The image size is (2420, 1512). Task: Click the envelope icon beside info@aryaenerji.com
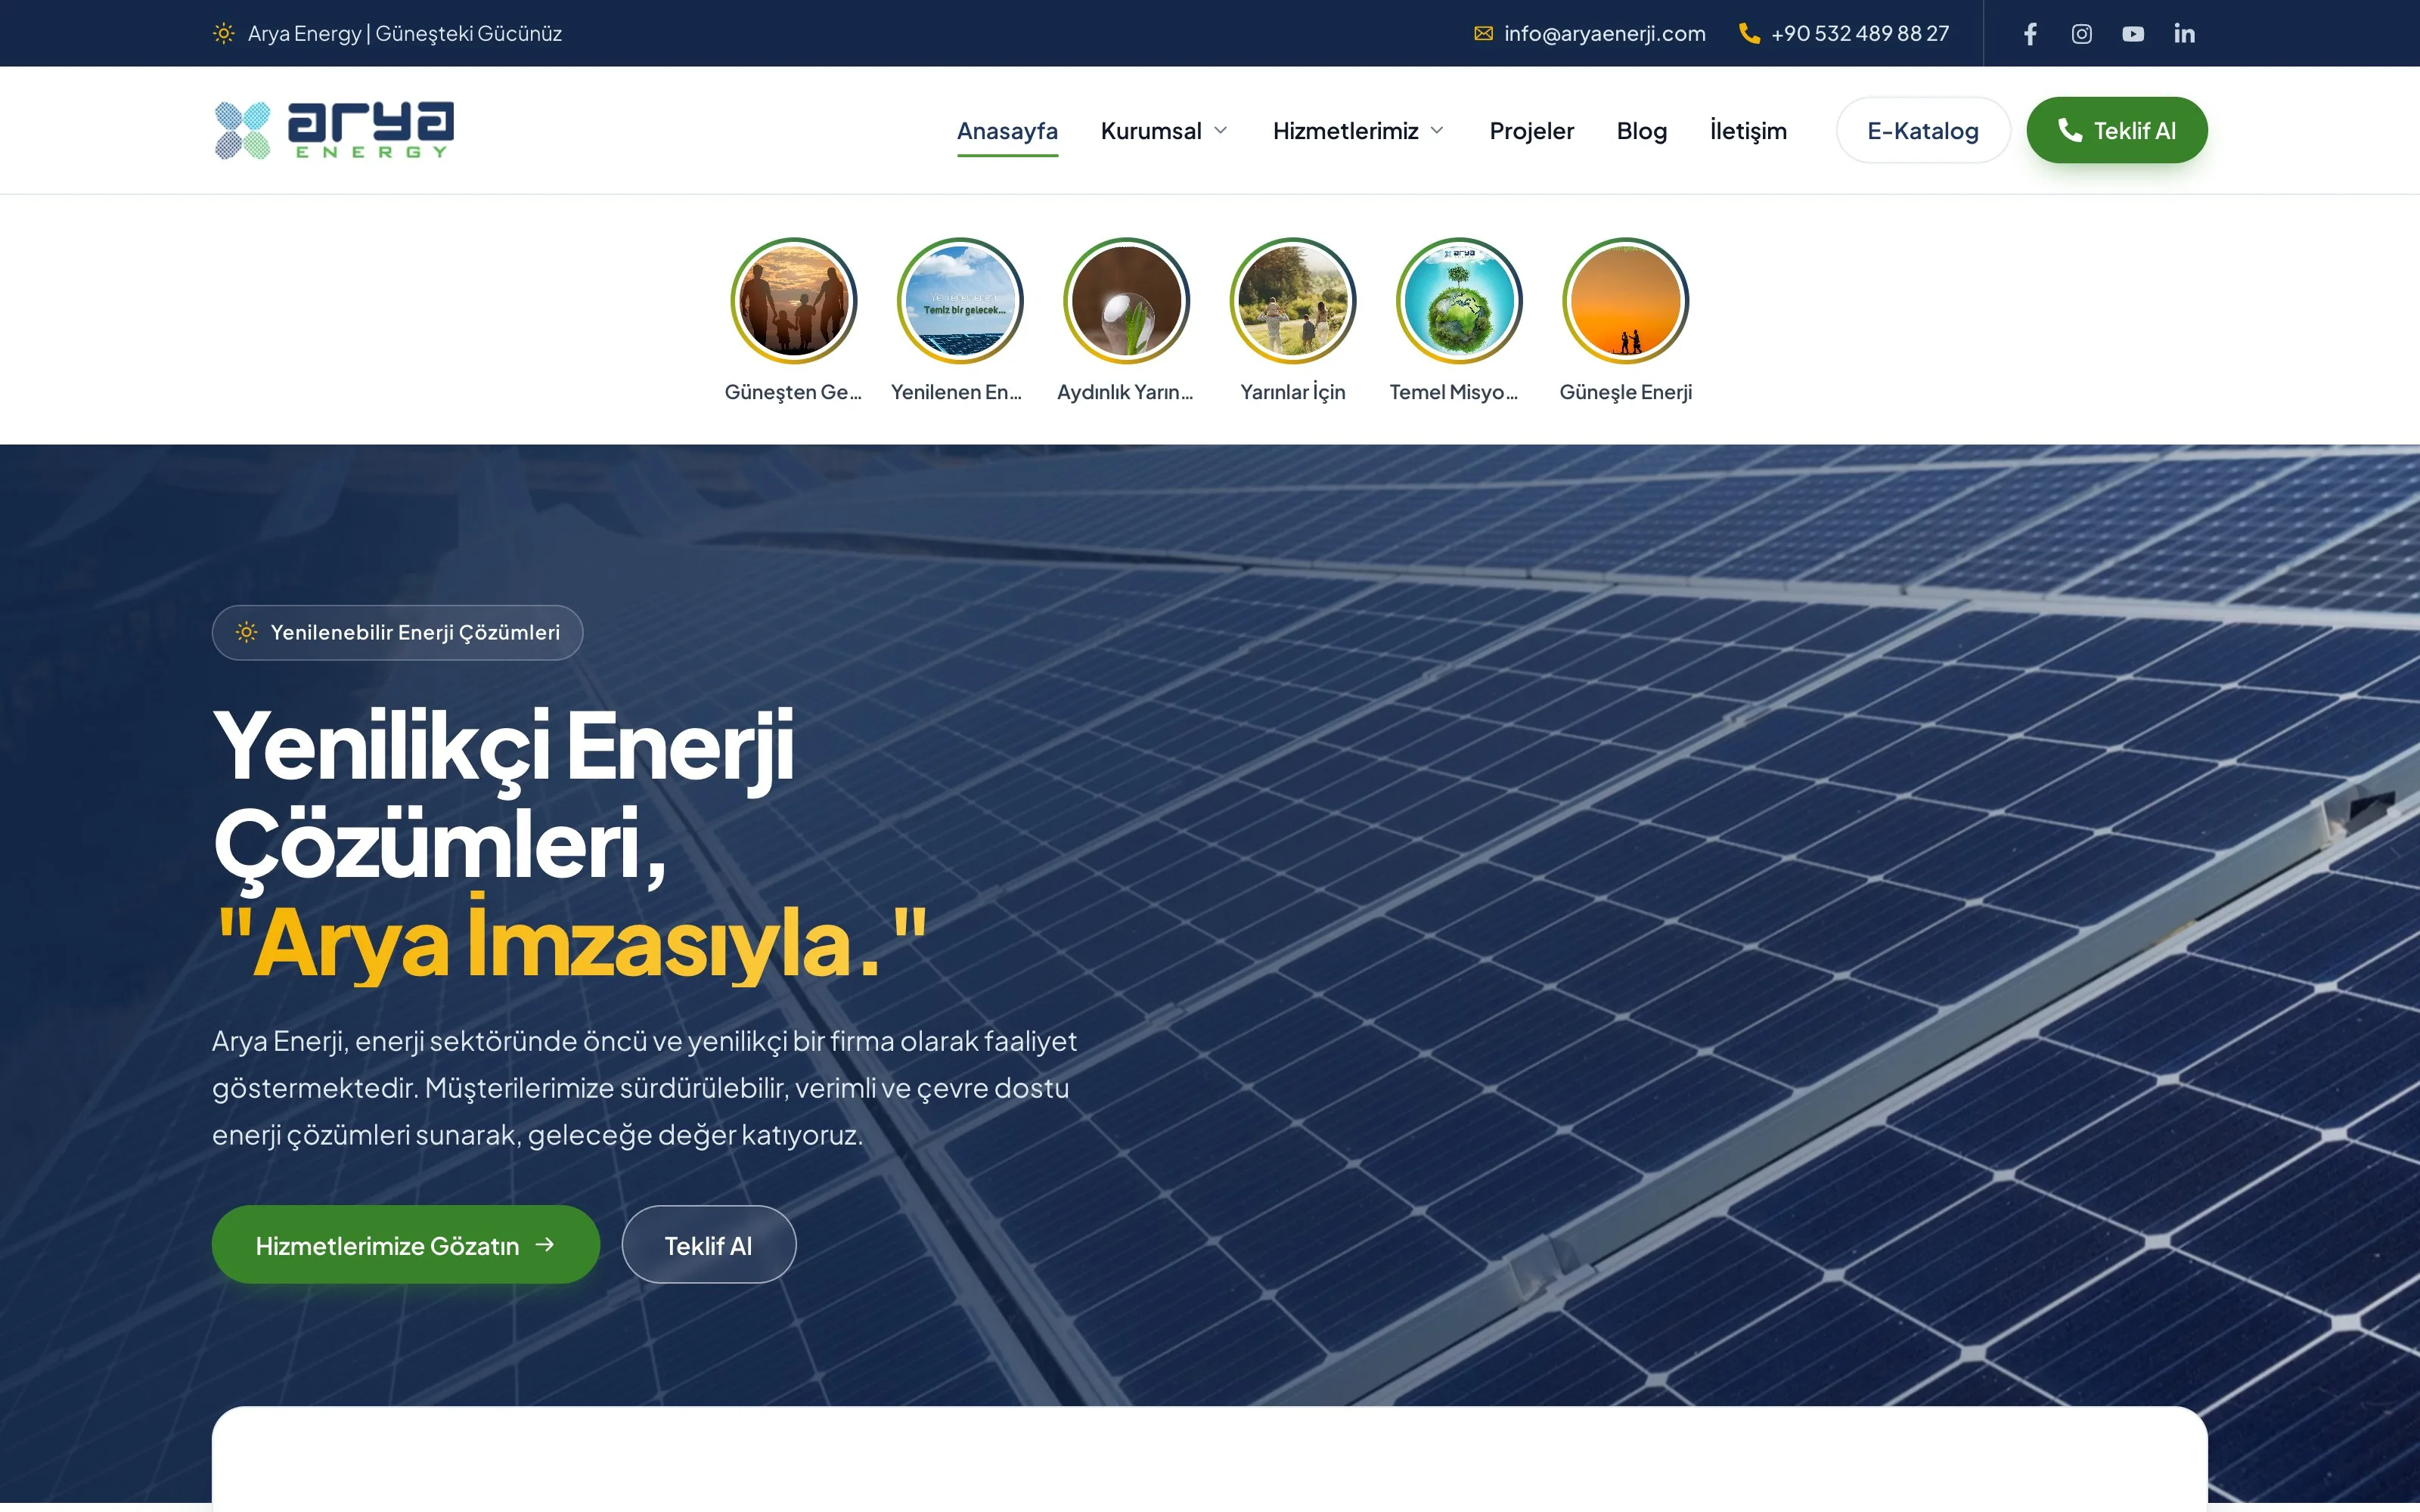[1483, 34]
